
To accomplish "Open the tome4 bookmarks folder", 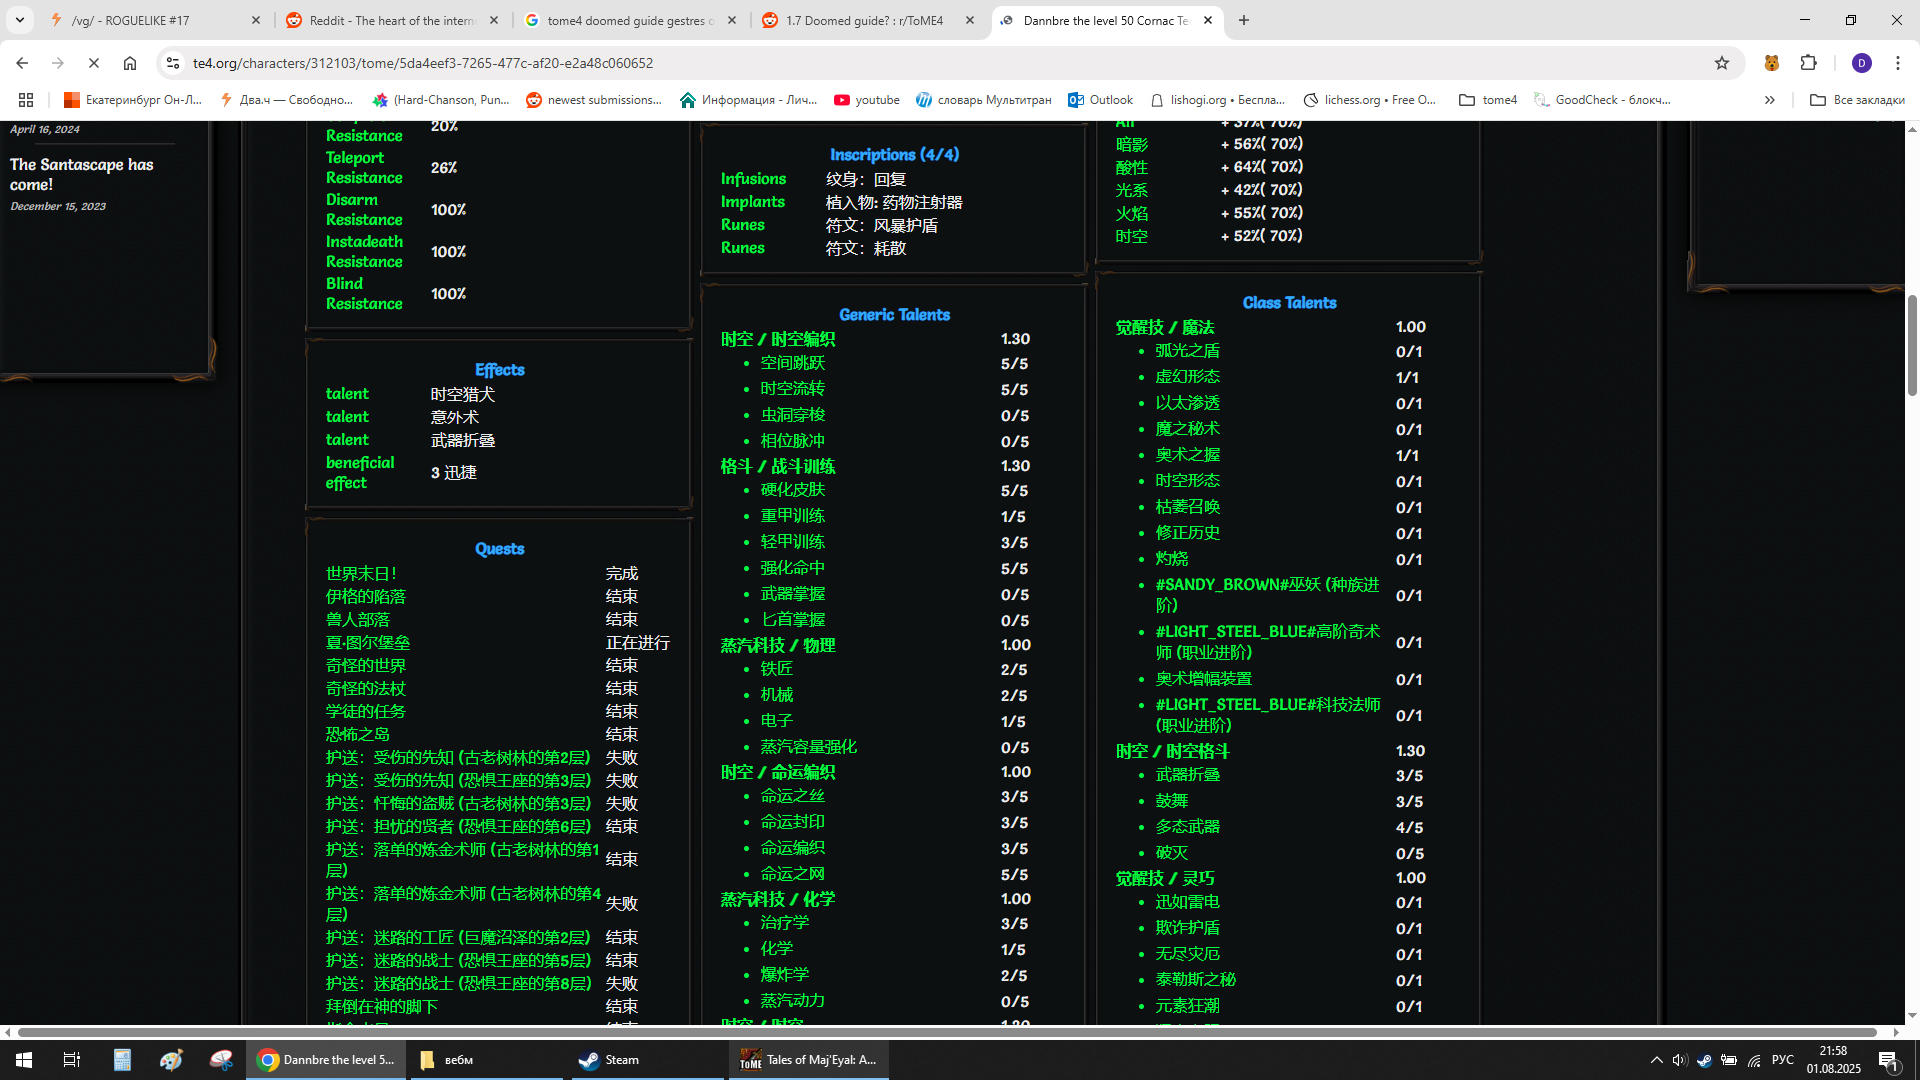I will pyautogui.click(x=1488, y=100).
